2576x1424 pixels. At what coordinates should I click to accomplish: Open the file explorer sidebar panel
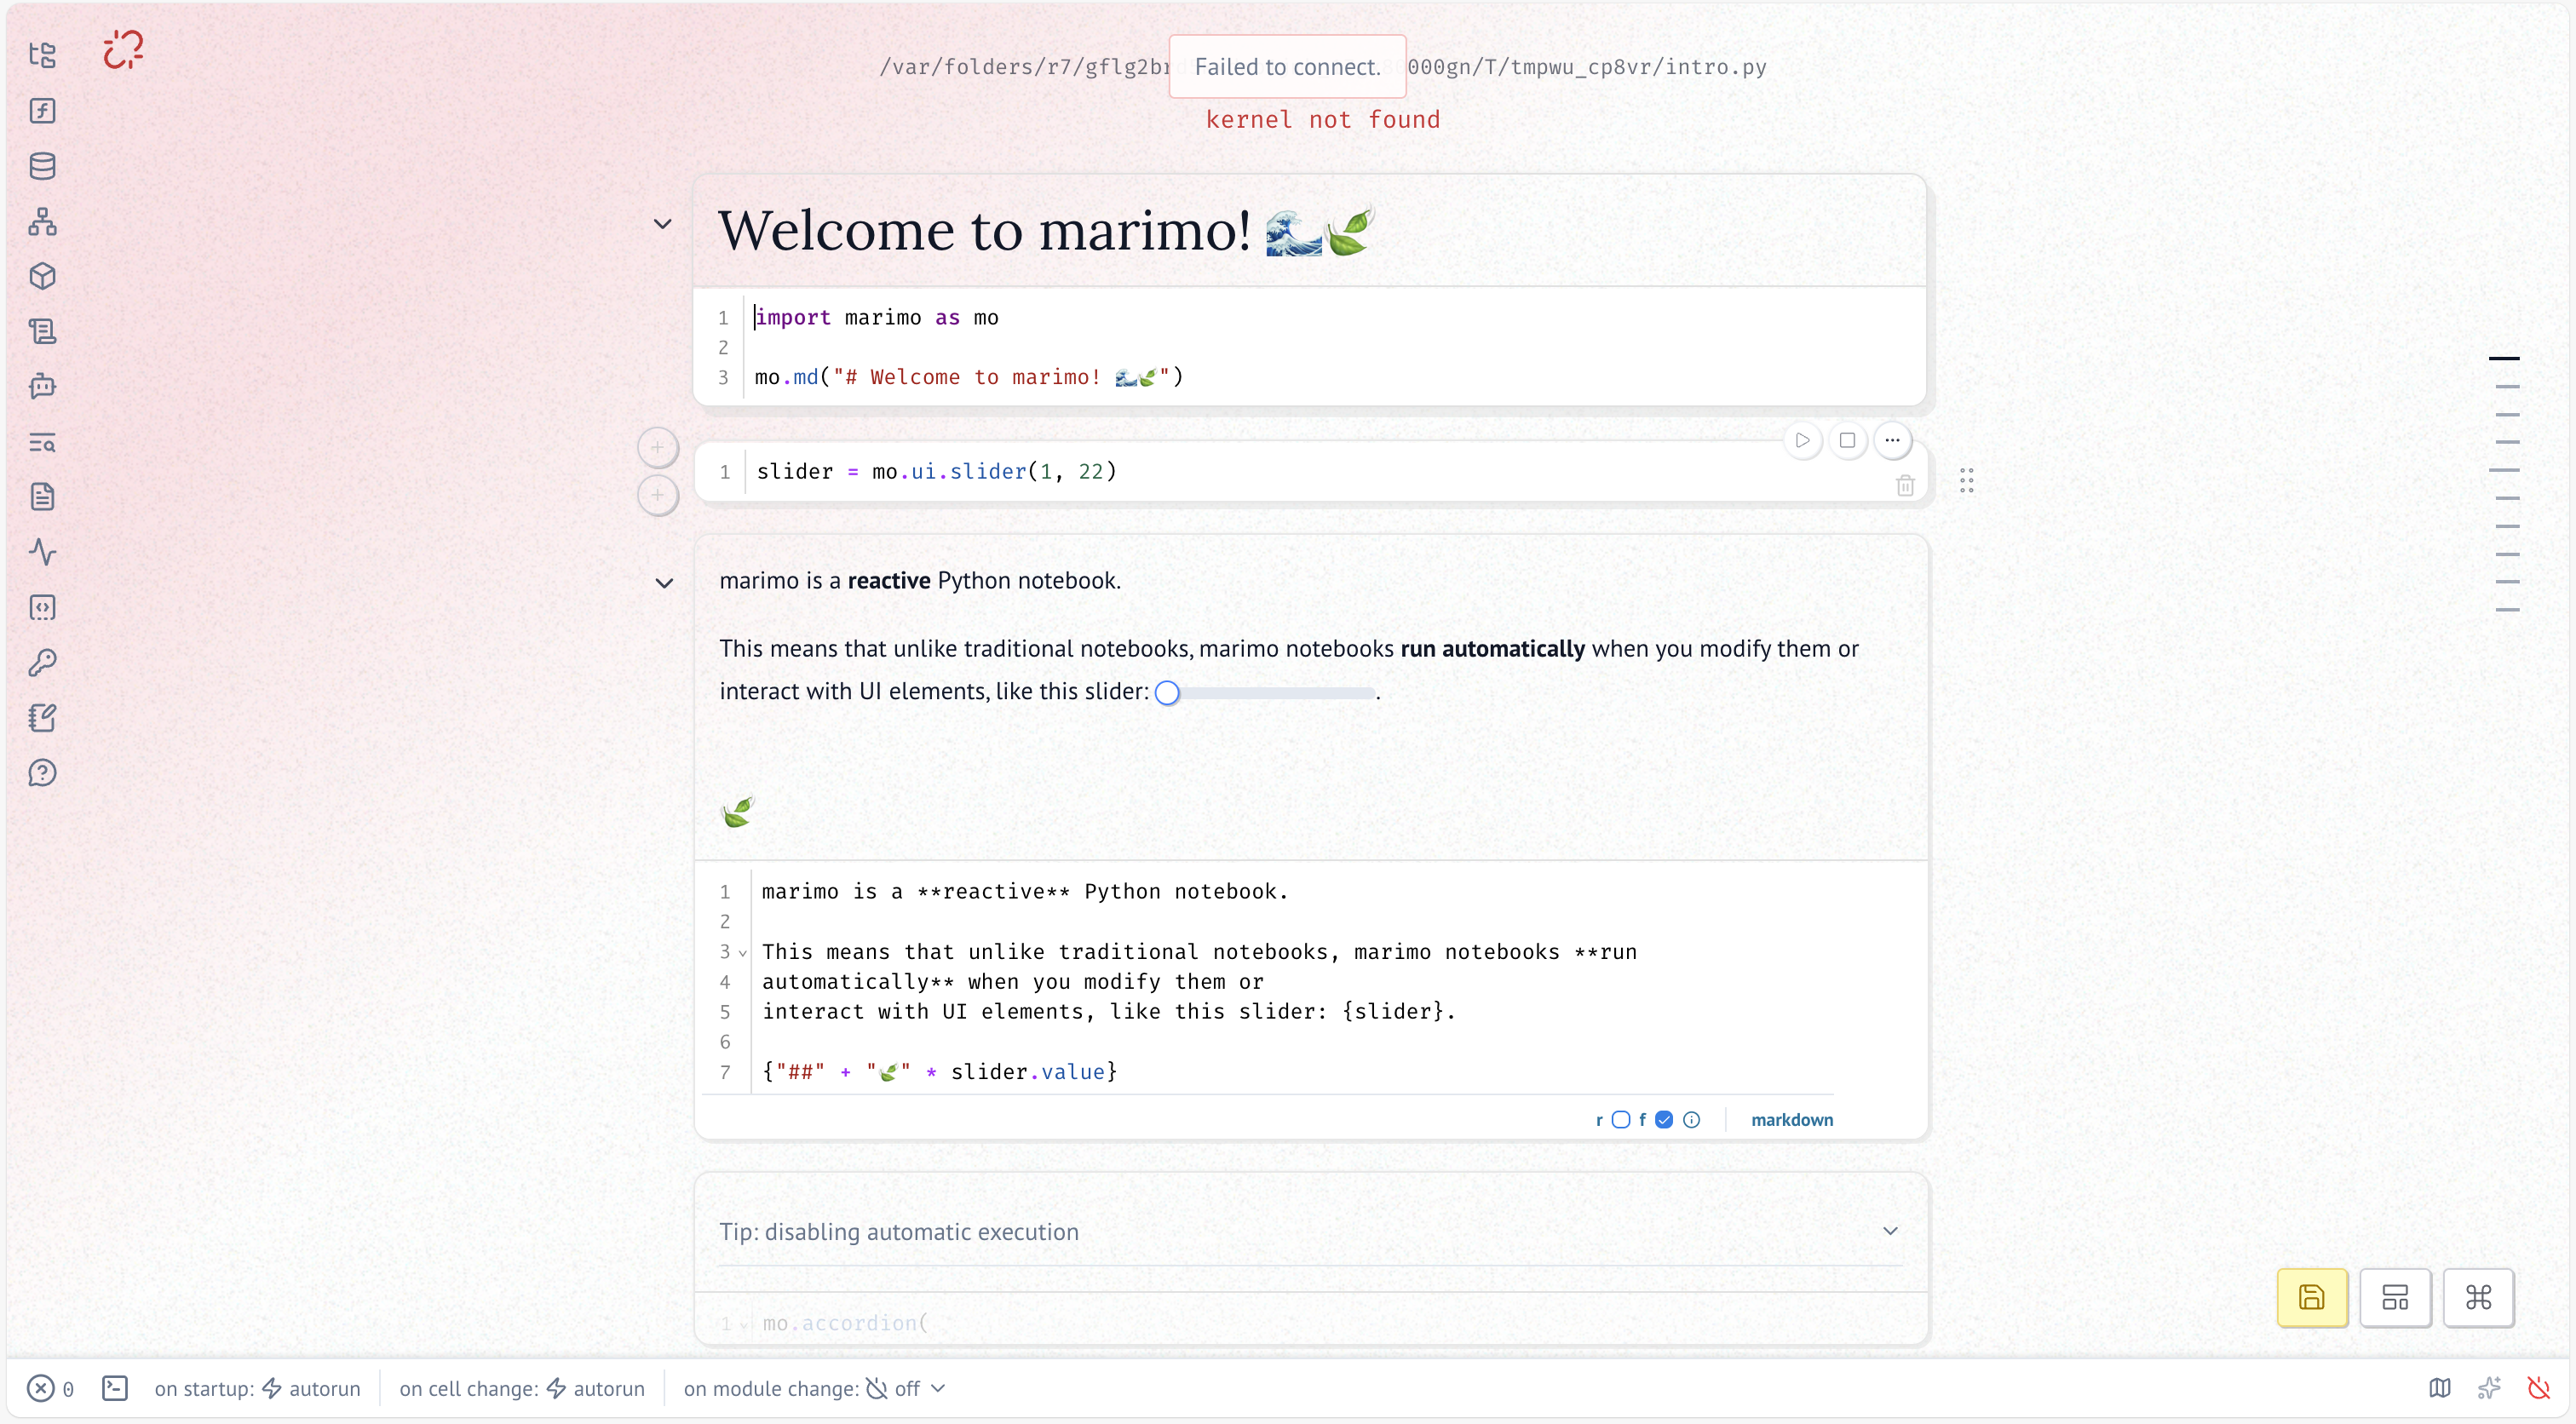click(x=42, y=55)
